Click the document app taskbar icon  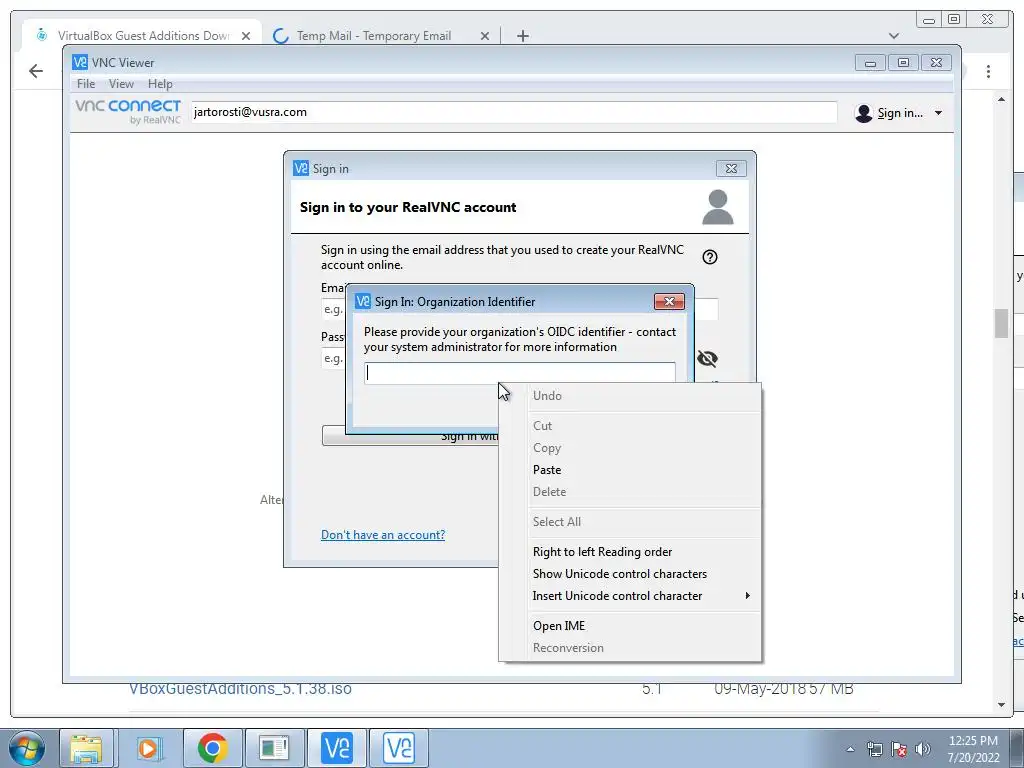274,748
